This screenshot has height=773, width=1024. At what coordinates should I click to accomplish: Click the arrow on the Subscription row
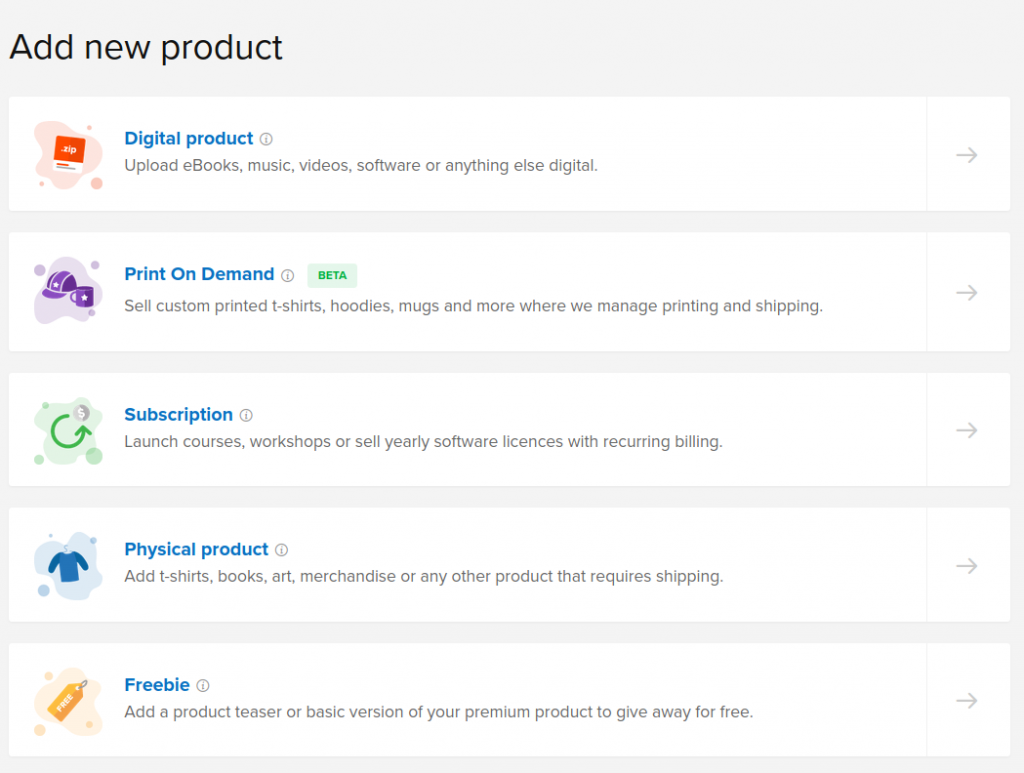point(966,430)
